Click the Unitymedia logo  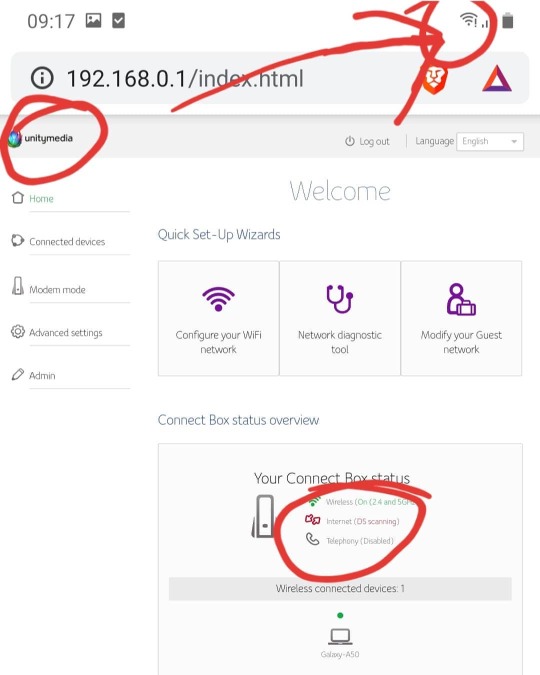(40, 138)
